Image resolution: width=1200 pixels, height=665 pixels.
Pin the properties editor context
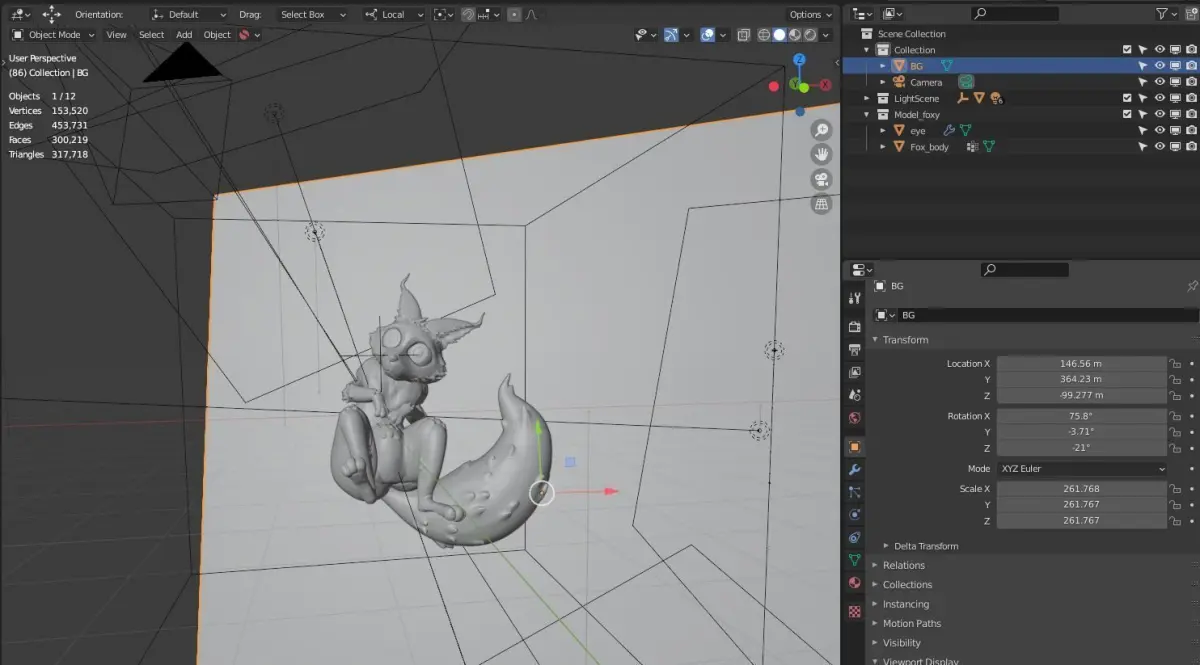tap(1192, 286)
